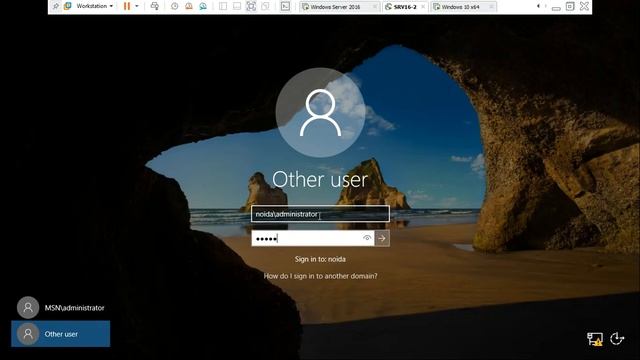Reveal the password with the eye icon
640x360 pixels.
point(367,238)
